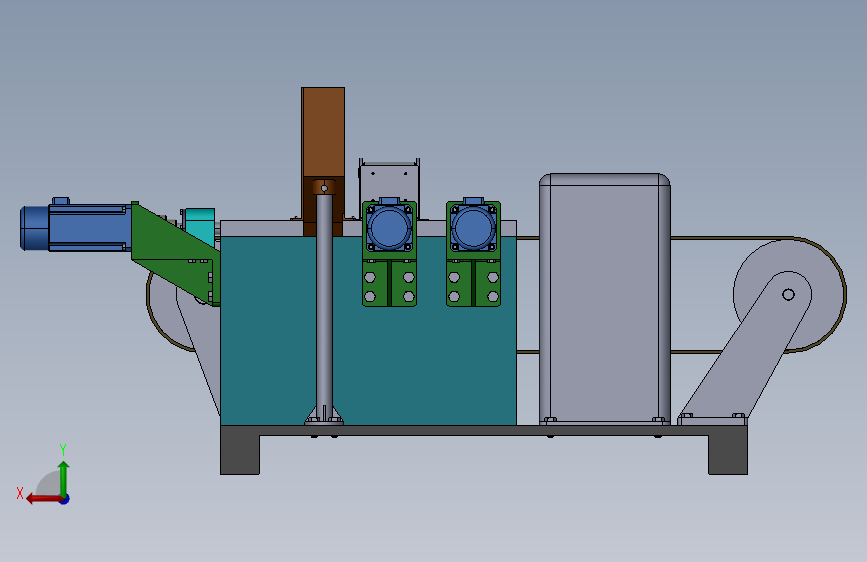Click the axle hole of the right pulley

(788, 295)
